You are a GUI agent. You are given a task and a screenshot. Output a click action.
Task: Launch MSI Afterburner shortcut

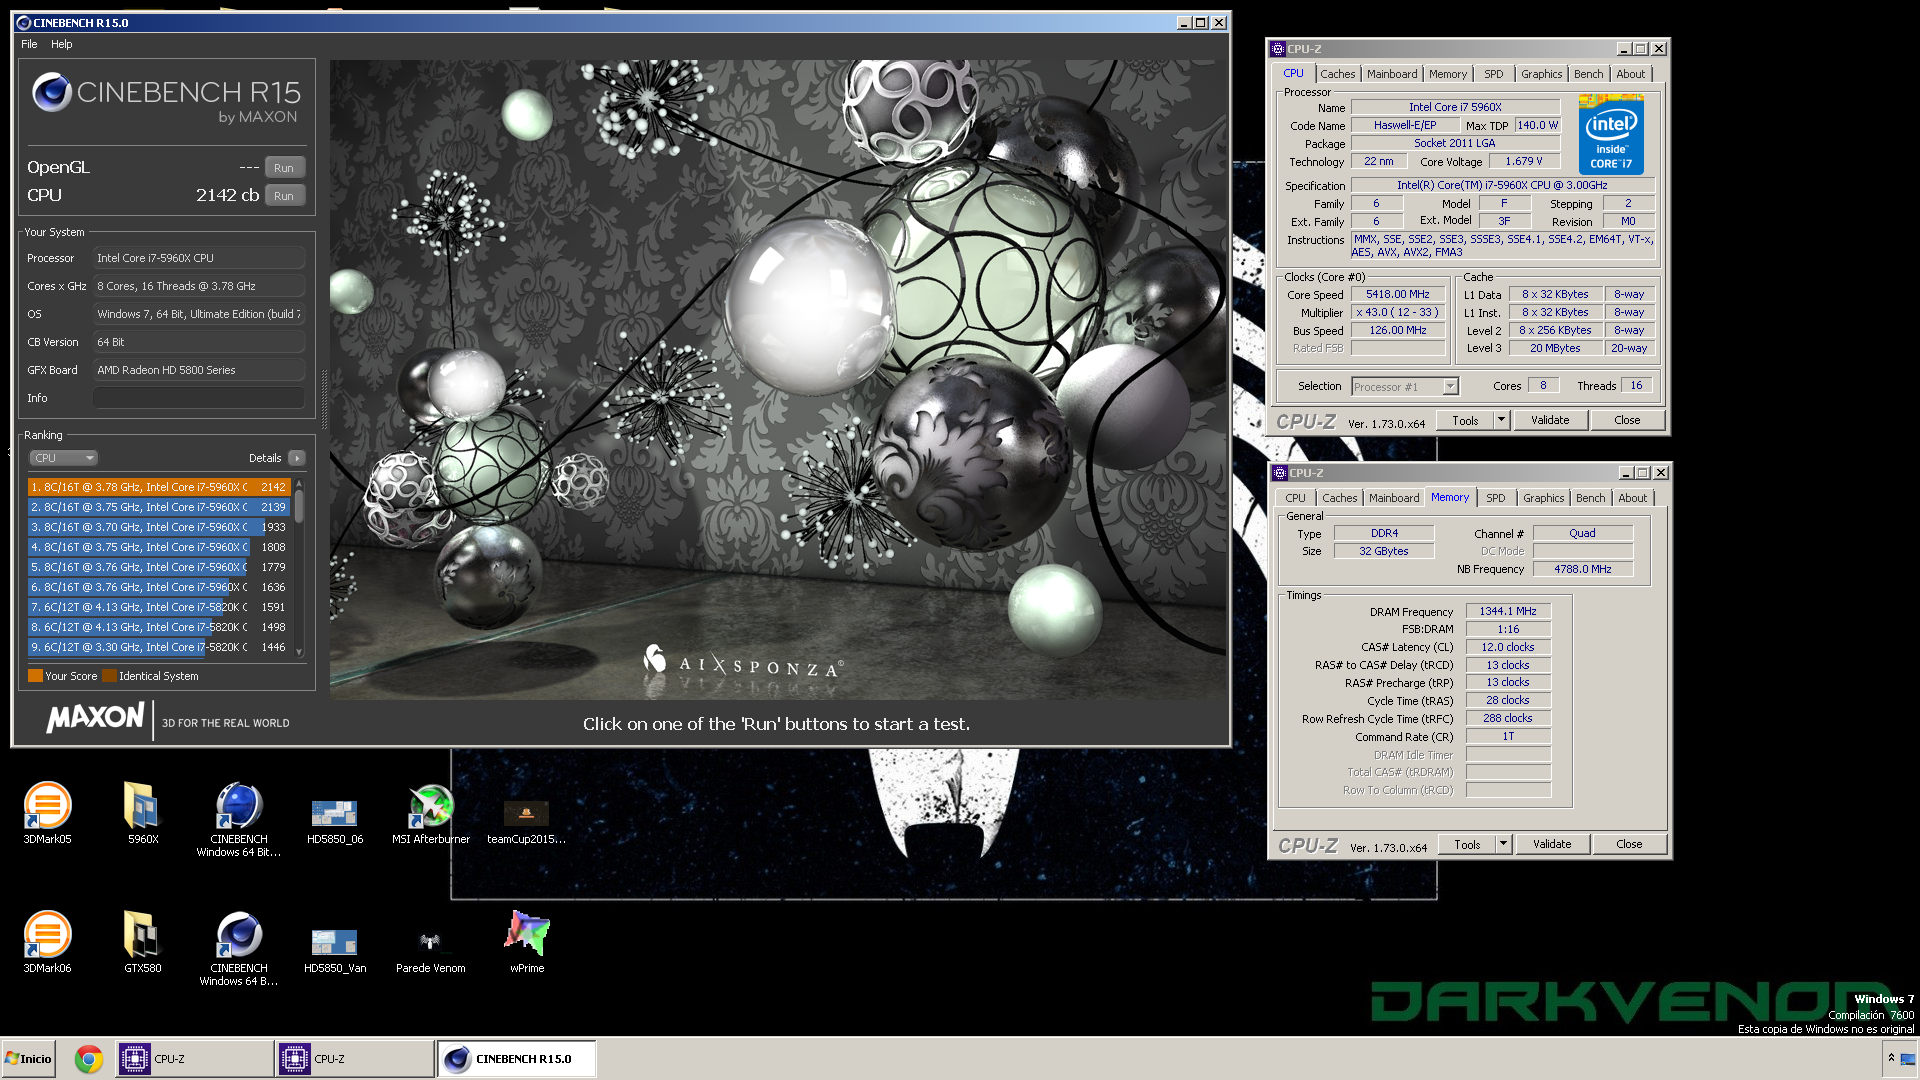click(431, 813)
